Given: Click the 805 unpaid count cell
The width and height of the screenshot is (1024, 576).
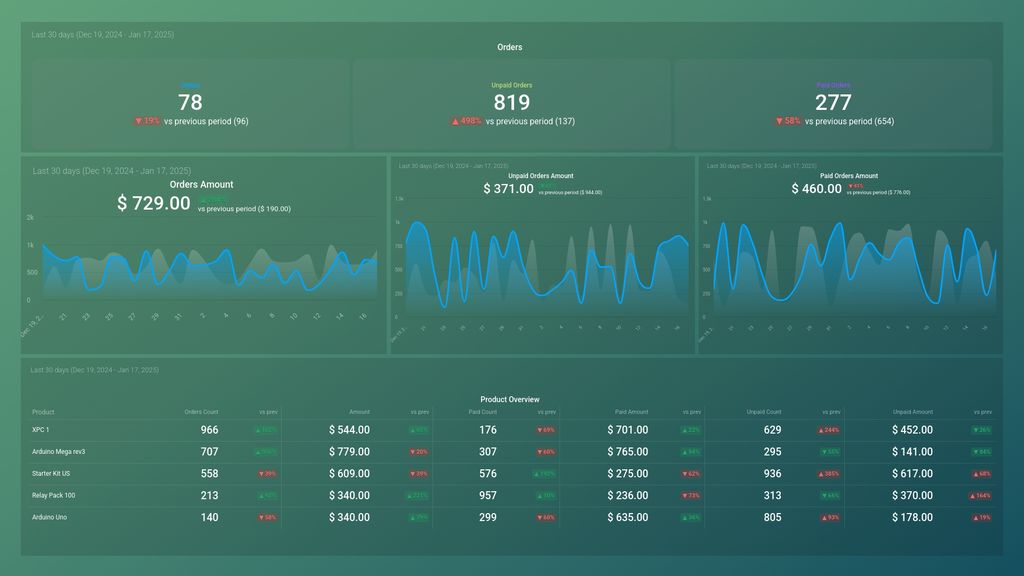Looking at the screenshot, I should pyautogui.click(x=773, y=517).
